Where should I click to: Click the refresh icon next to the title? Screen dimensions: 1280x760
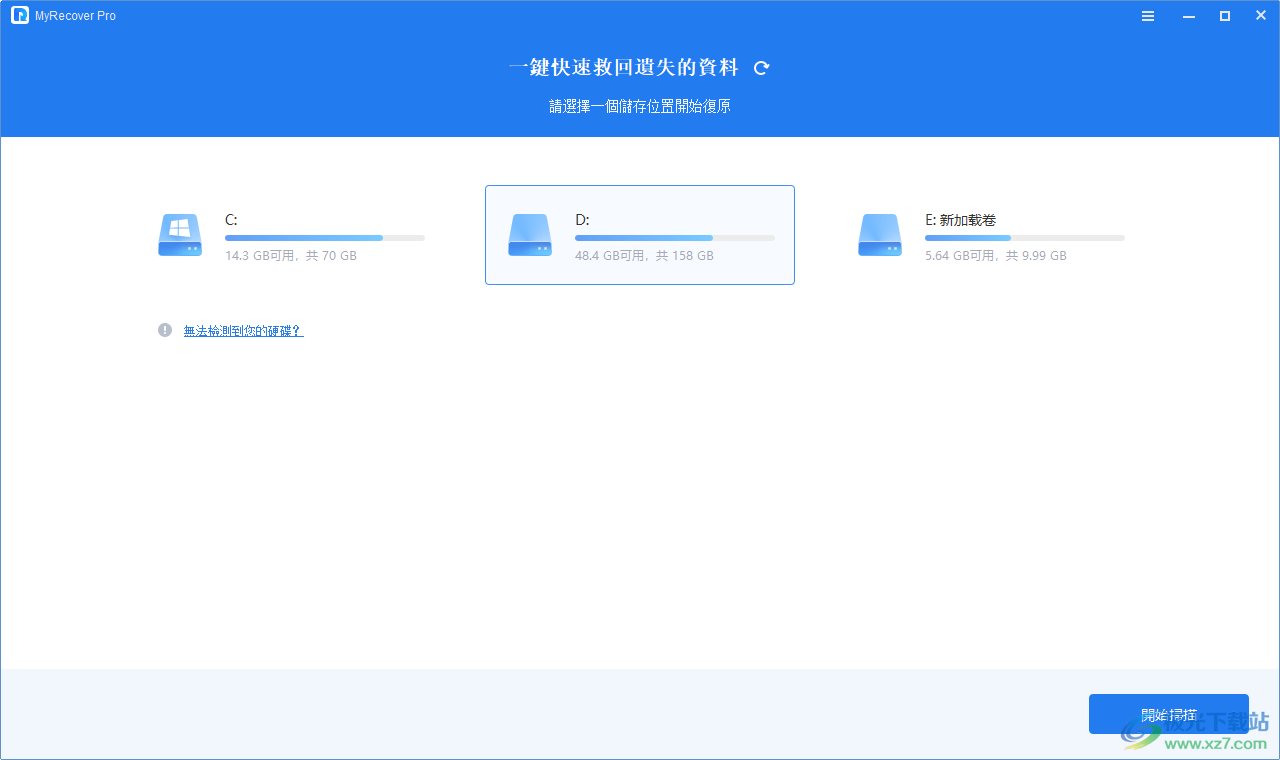(x=761, y=67)
